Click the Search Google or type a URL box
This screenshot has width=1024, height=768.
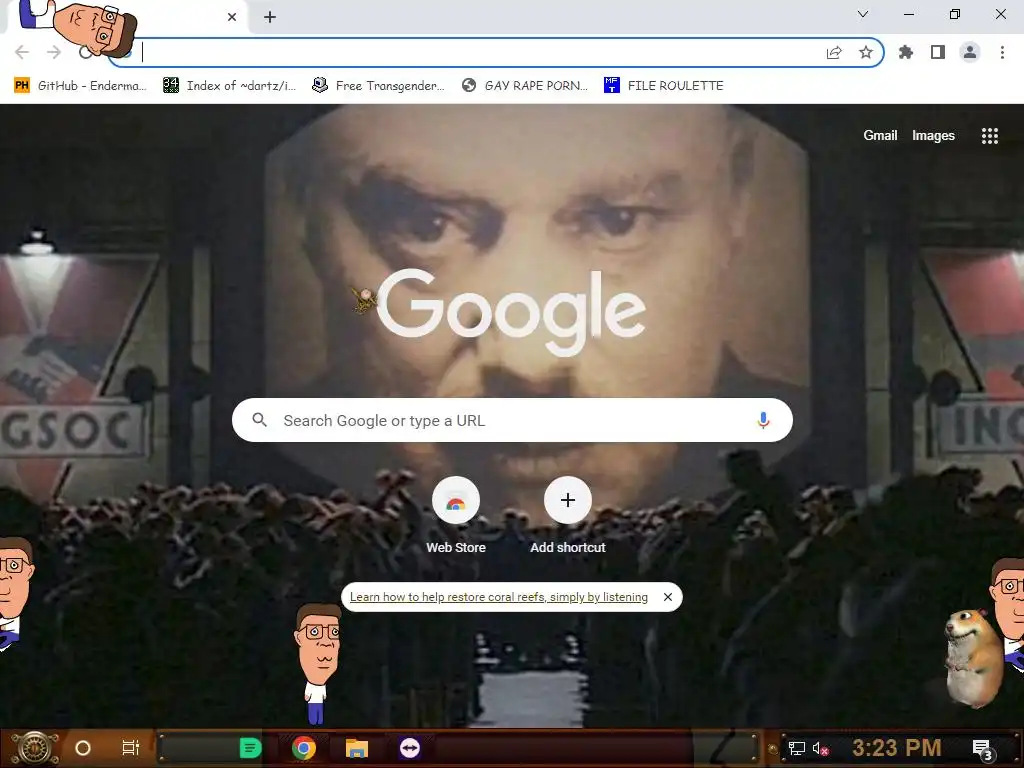pyautogui.click(x=513, y=420)
